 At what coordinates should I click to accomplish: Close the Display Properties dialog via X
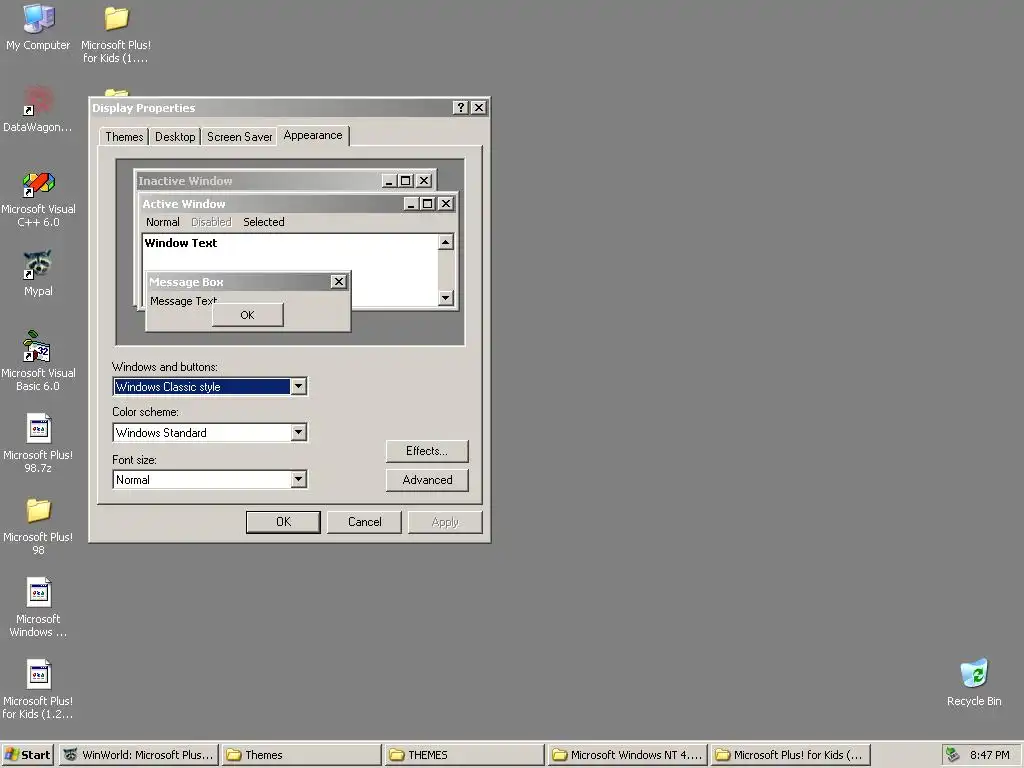479,108
